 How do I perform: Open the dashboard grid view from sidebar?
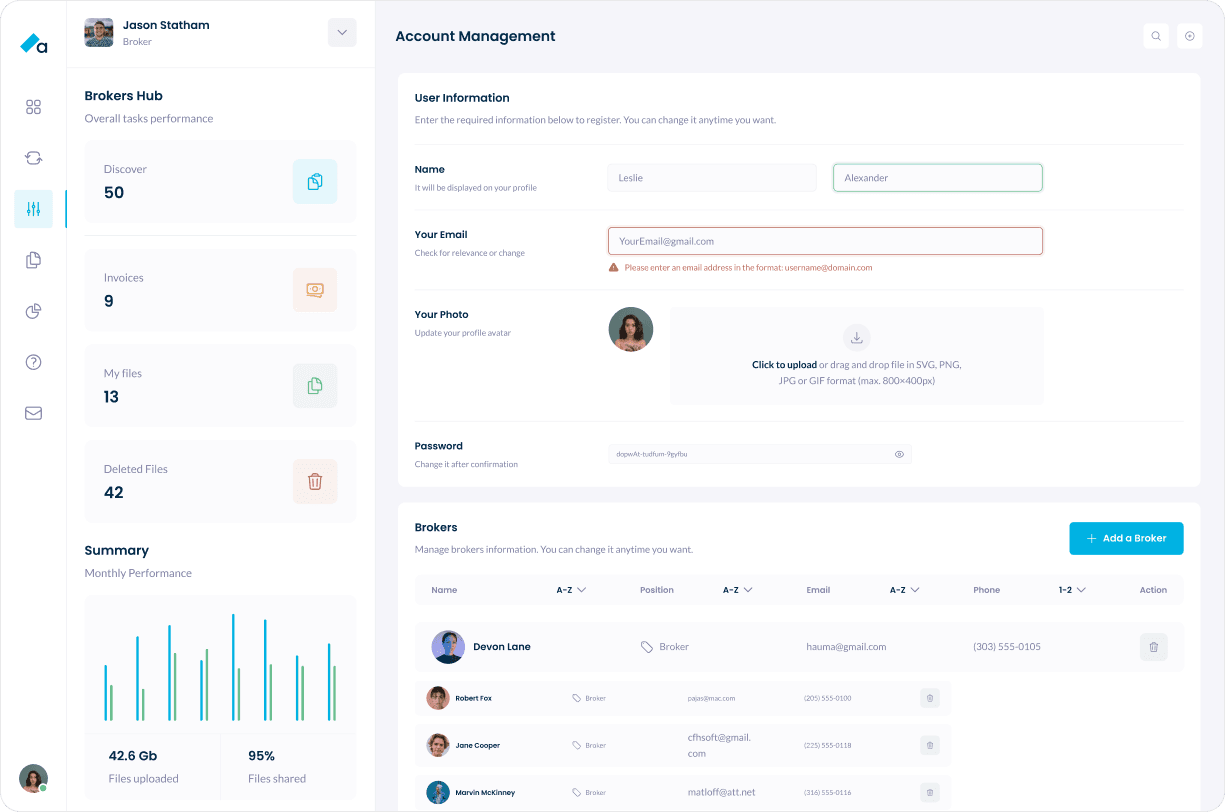33,107
